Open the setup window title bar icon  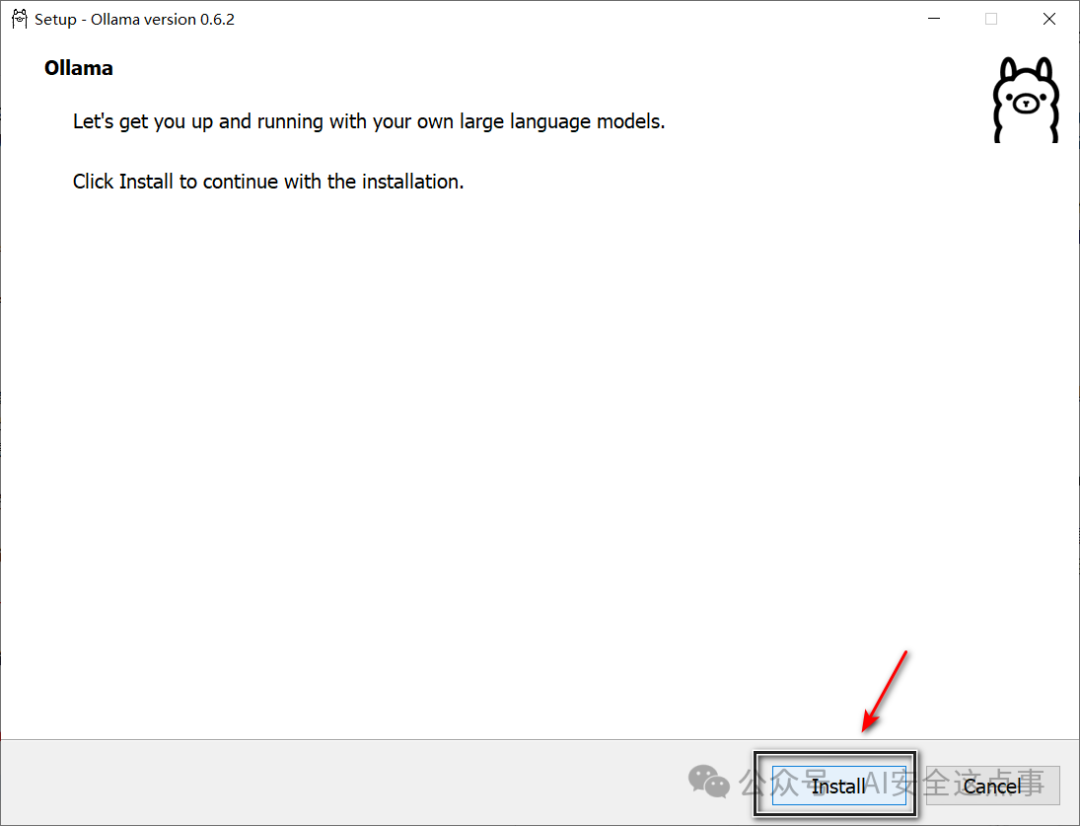19,19
